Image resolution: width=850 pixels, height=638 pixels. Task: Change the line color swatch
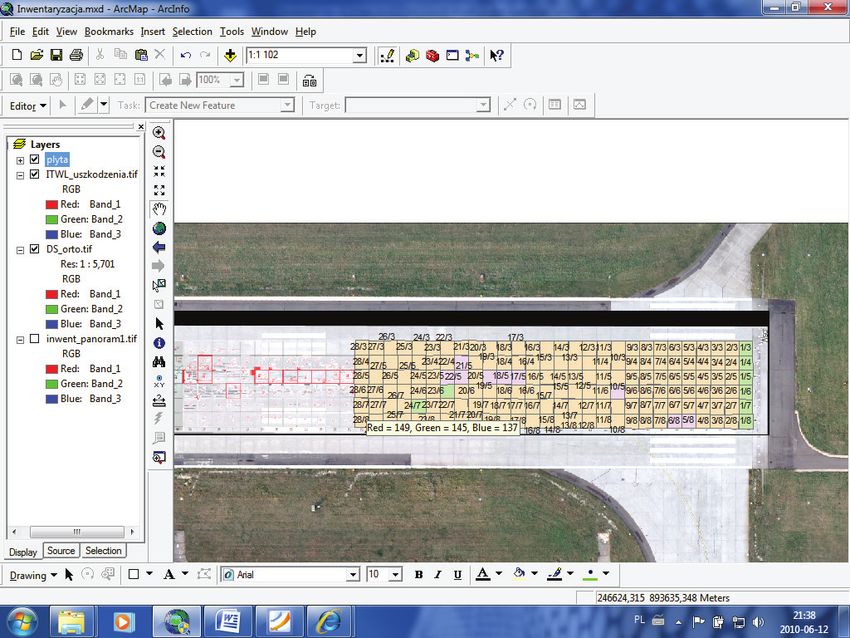pyautogui.click(x=555, y=575)
